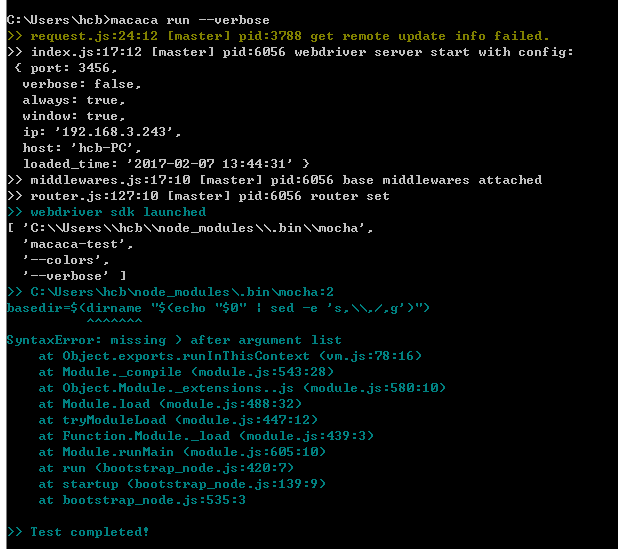618x549 pixels.
Task: Click the 'window: true' config line
Action: click(74, 116)
